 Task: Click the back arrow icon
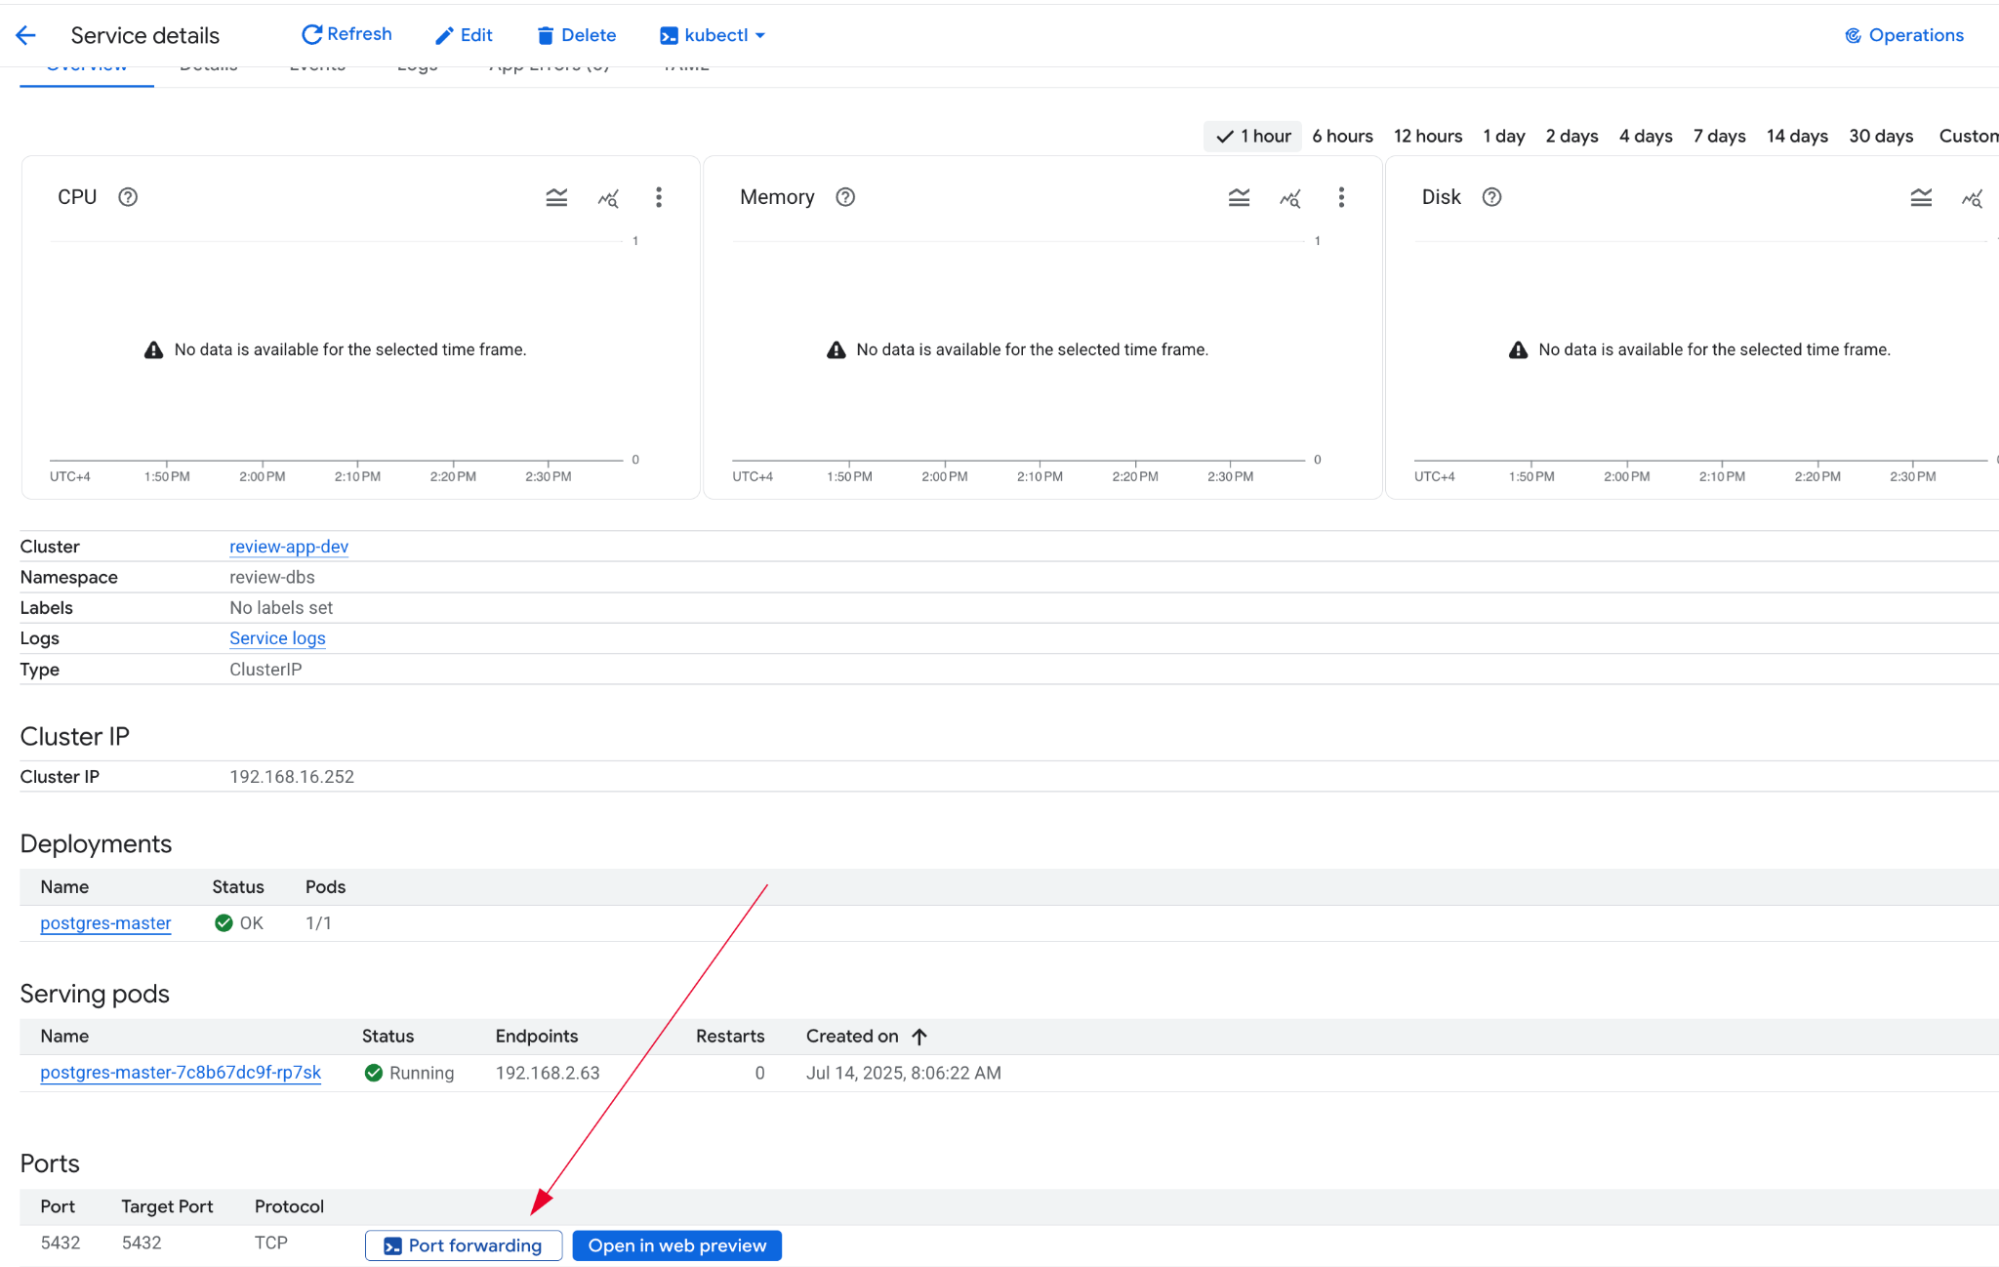pyautogui.click(x=26, y=36)
